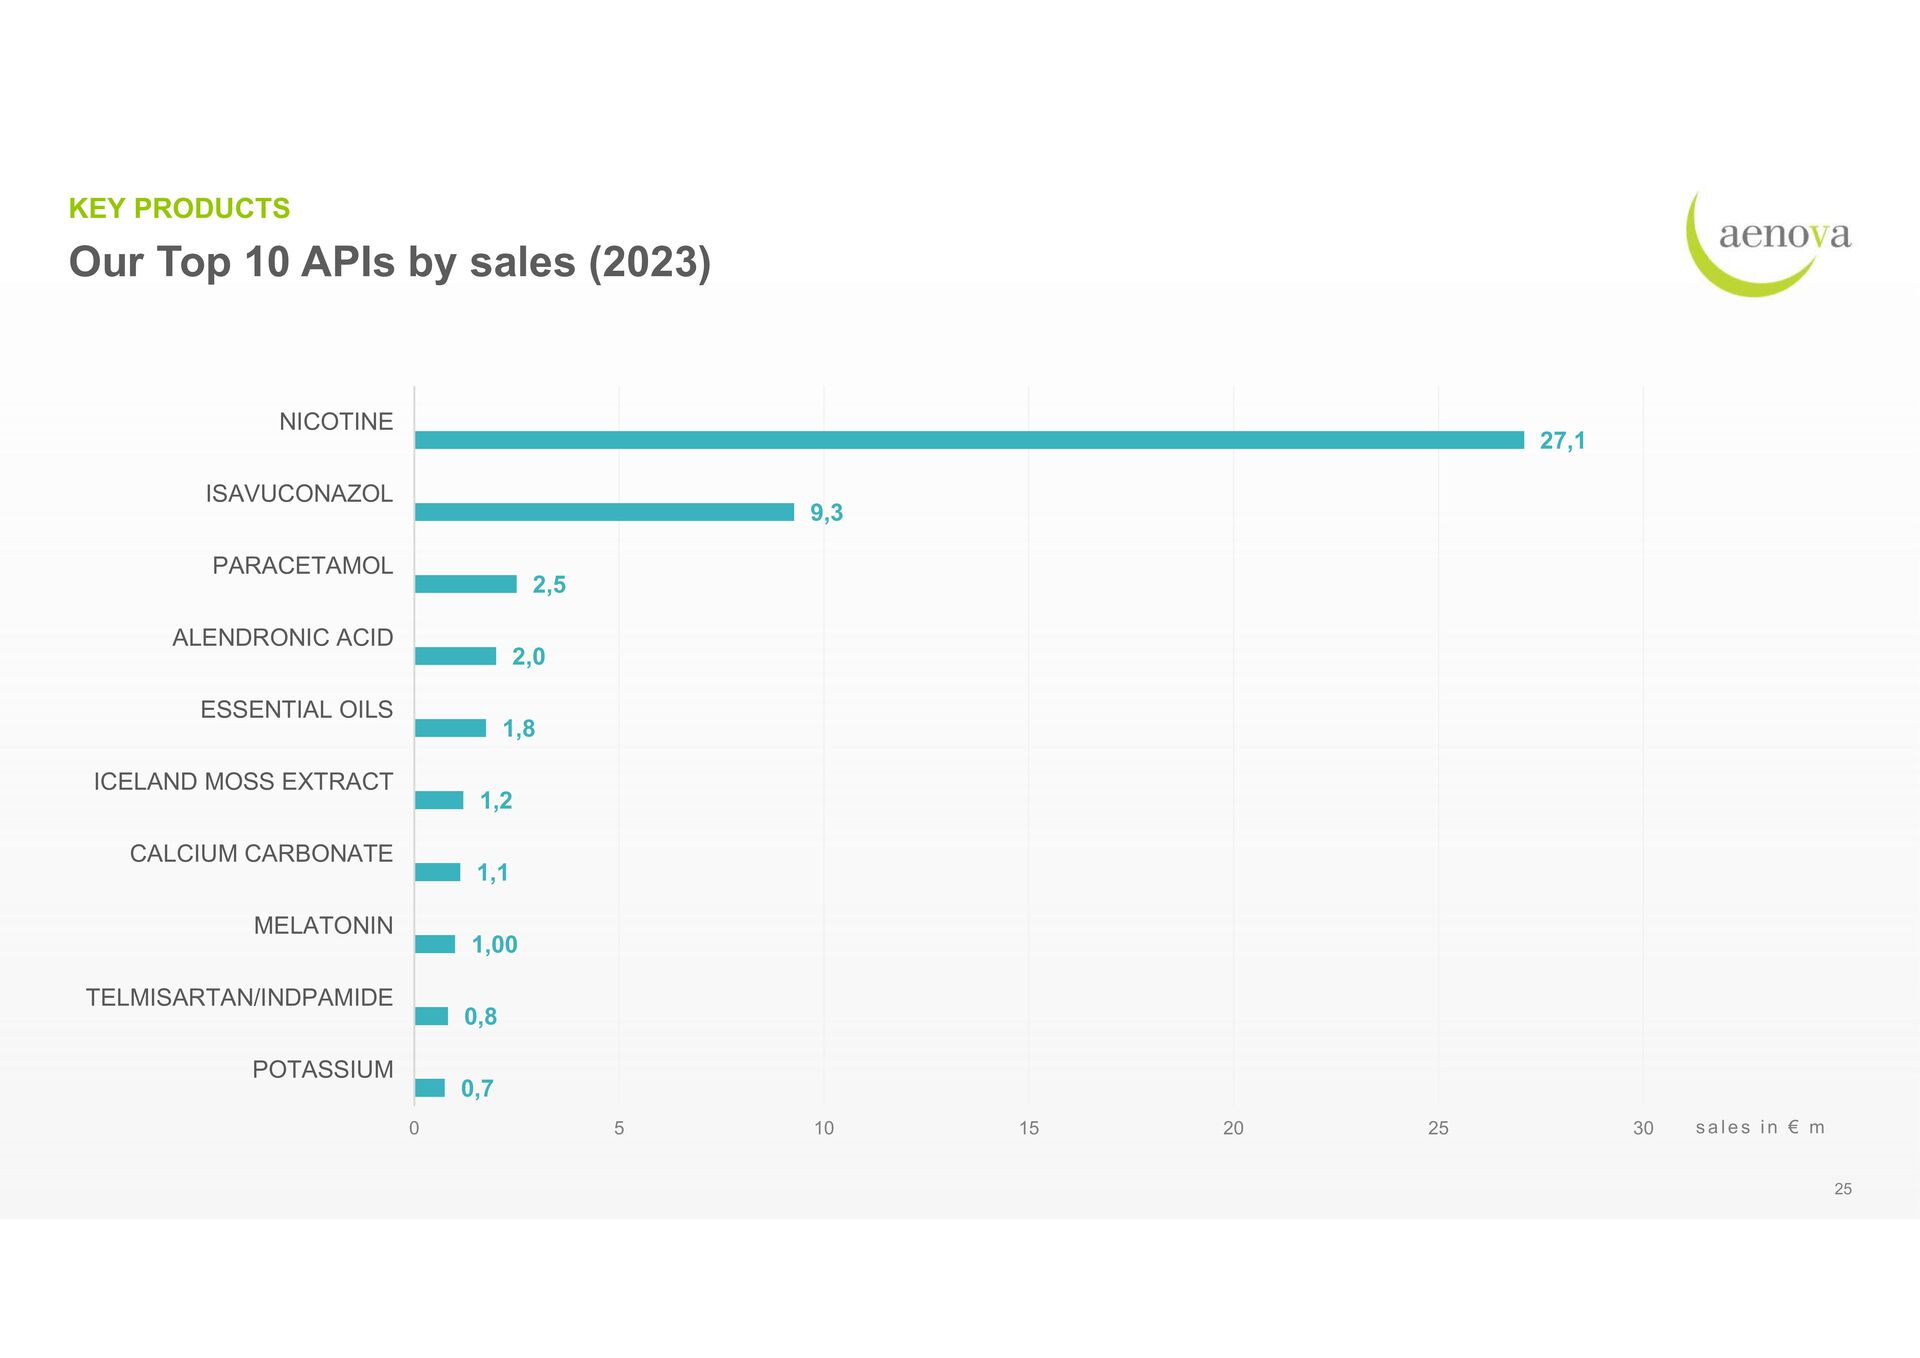Click the axis tick label 10

click(x=824, y=1128)
